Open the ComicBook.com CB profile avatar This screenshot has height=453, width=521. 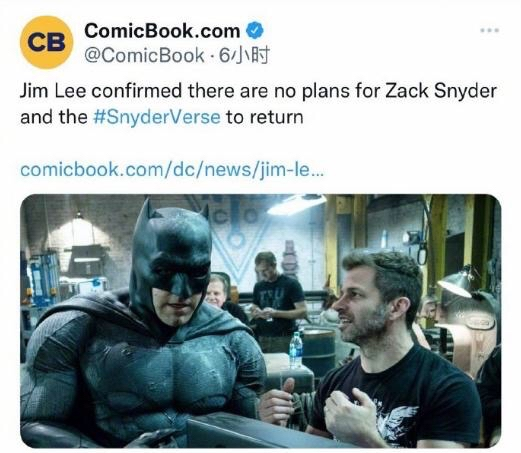pos(46,42)
